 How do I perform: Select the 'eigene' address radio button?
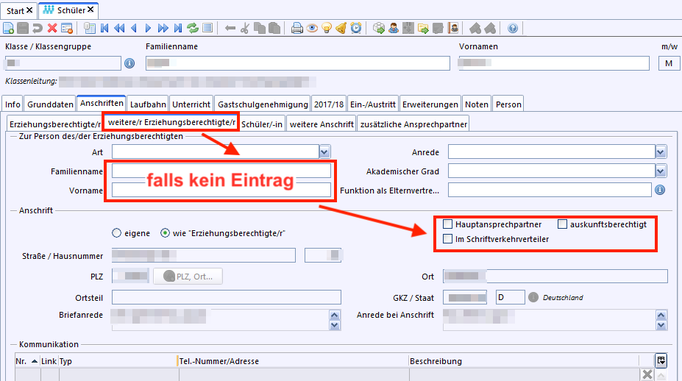[117, 233]
